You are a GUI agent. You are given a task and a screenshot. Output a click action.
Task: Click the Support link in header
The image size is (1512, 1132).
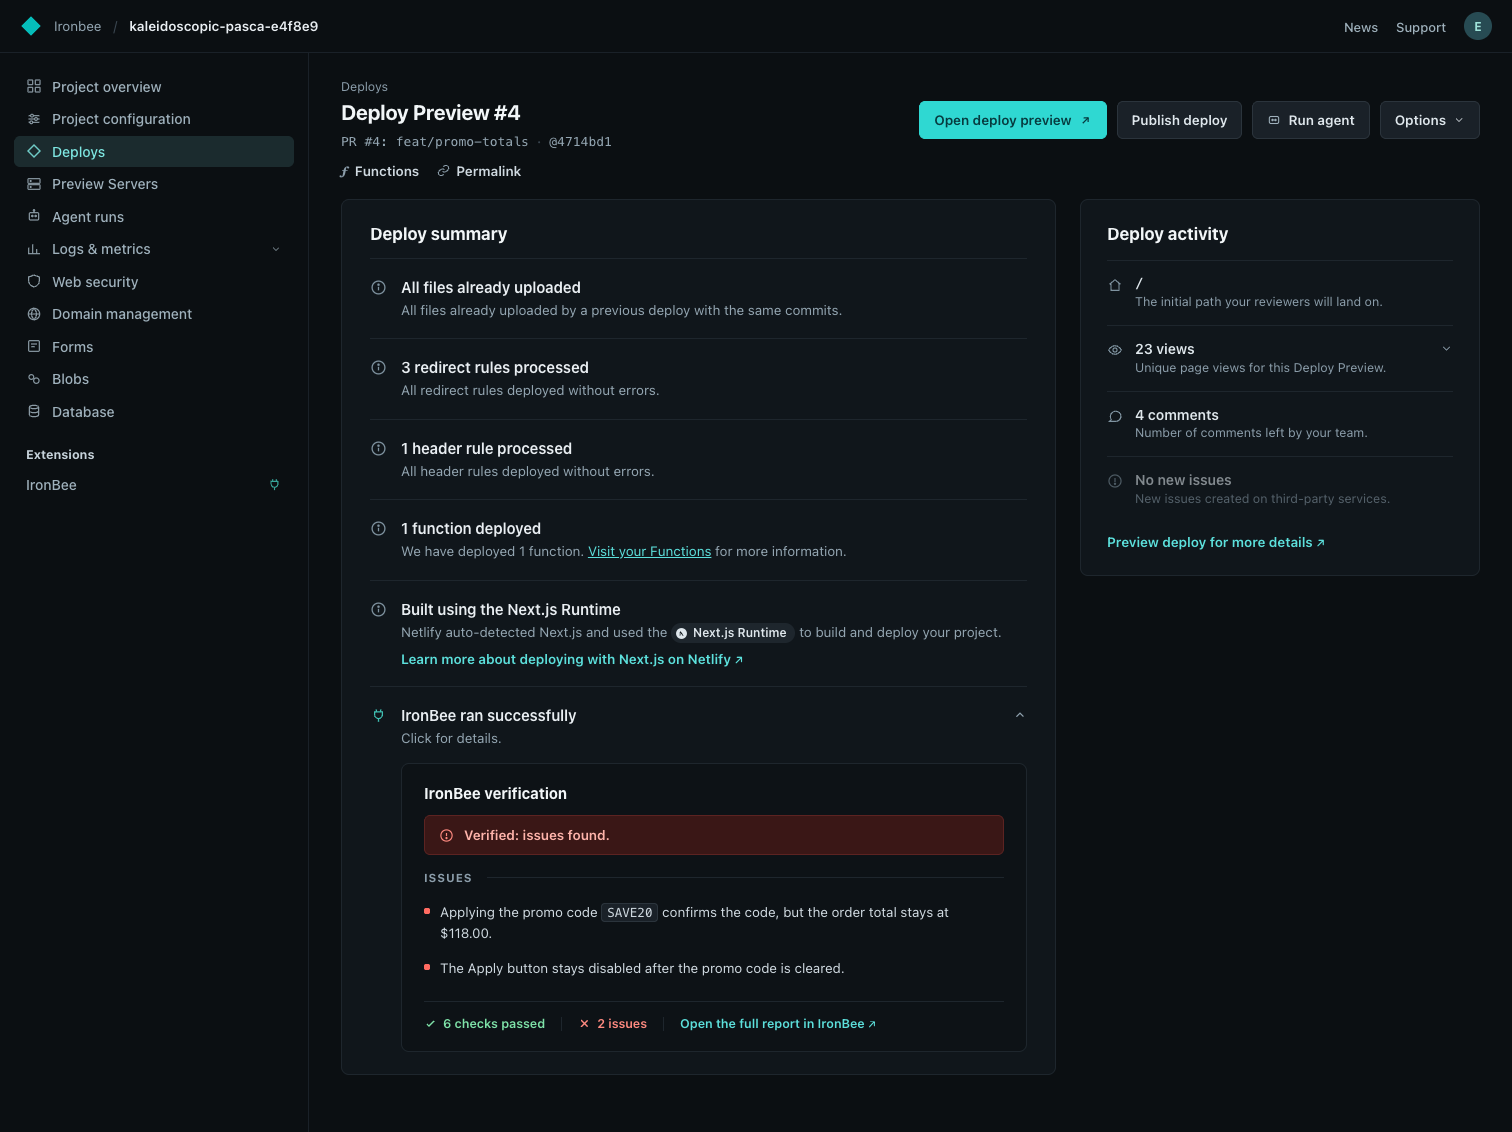[x=1420, y=27]
